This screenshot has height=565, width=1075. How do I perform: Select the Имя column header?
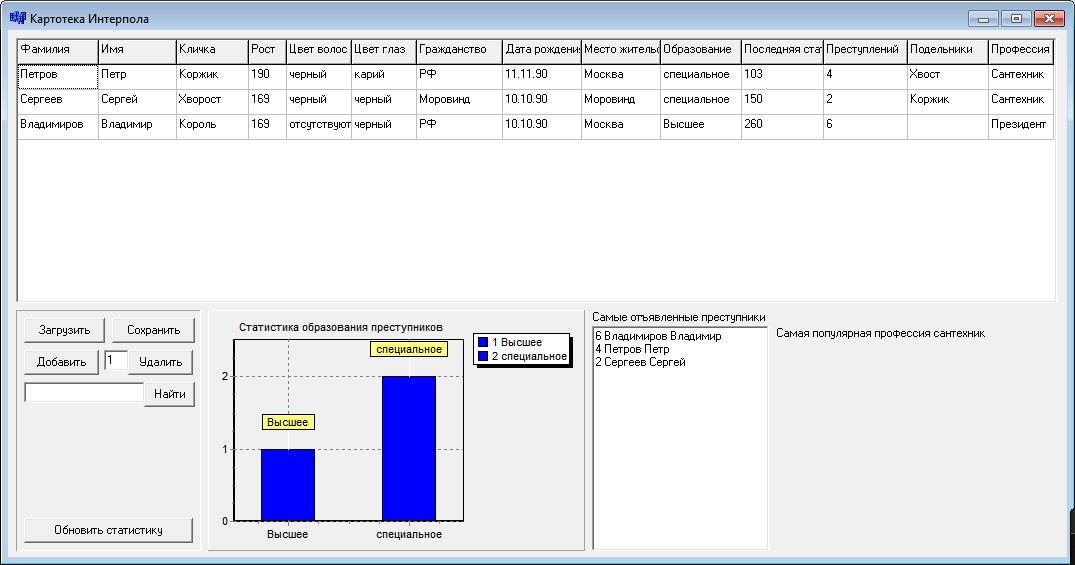click(137, 51)
